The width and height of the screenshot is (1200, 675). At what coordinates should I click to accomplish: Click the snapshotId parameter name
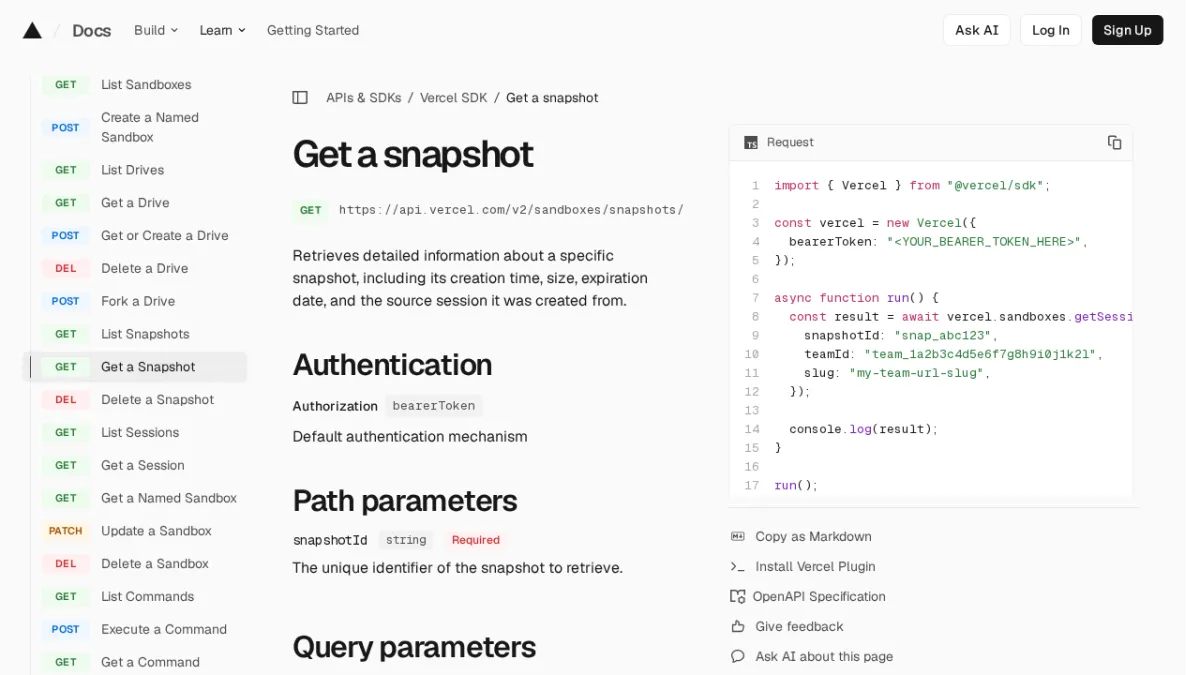[330, 540]
